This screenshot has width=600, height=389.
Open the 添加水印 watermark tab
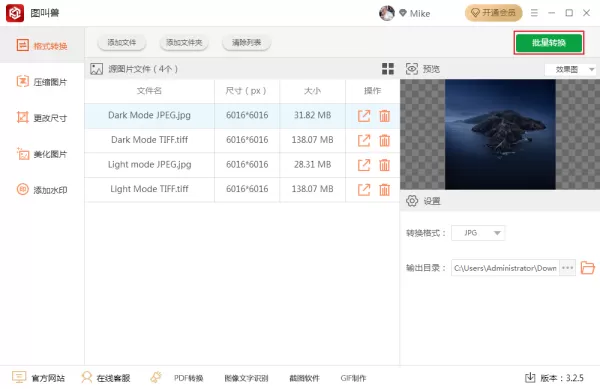[42, 190]
